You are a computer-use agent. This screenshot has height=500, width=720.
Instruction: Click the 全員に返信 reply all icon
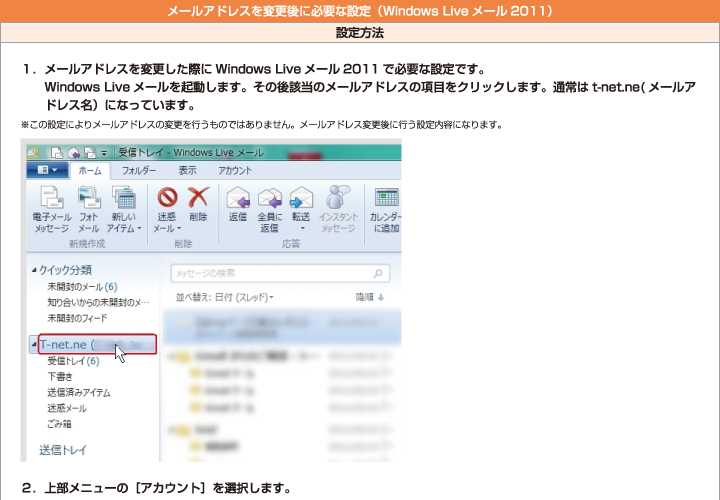[x=270, y=197]
